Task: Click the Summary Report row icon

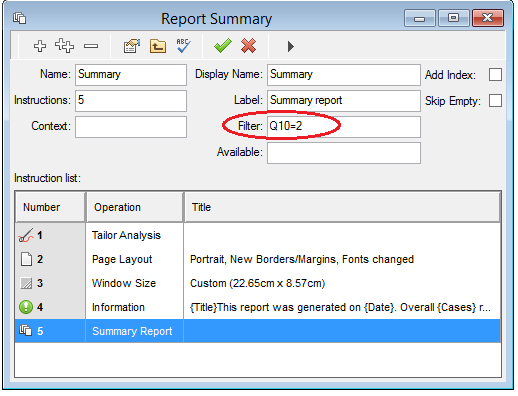Action: [x=26, y=331]
